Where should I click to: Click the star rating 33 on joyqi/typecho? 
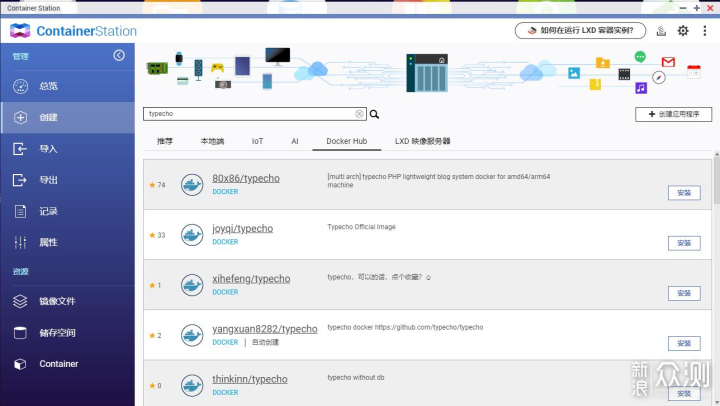pyautogui.click(x=157, y=235)
